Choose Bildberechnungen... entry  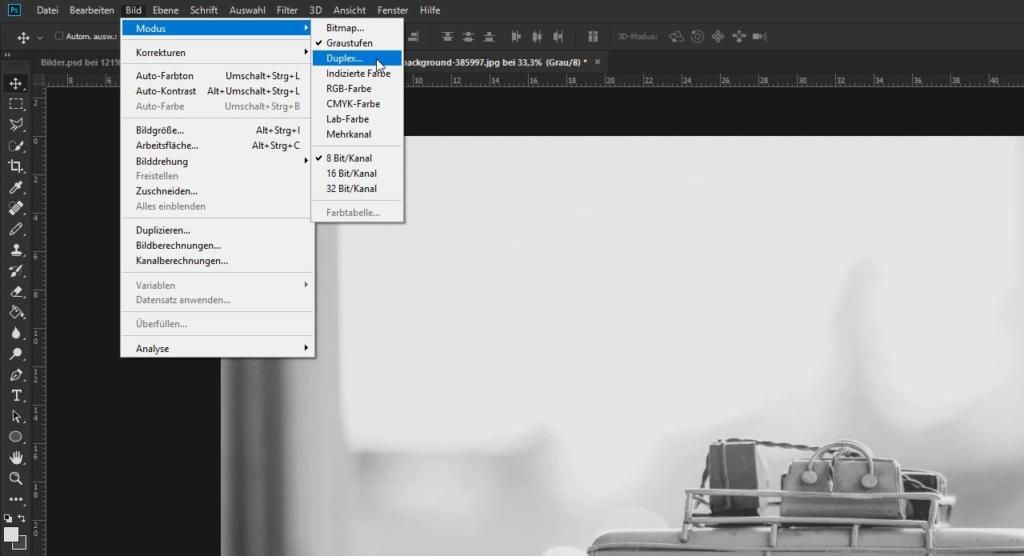[x=217, y=245]
